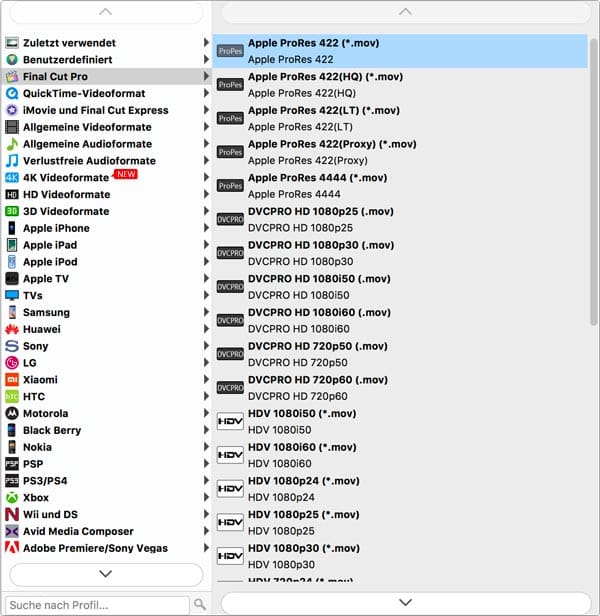Click the Benutzerdefiniert globe icon
600x616 pixels.
(x=12, y=60)
